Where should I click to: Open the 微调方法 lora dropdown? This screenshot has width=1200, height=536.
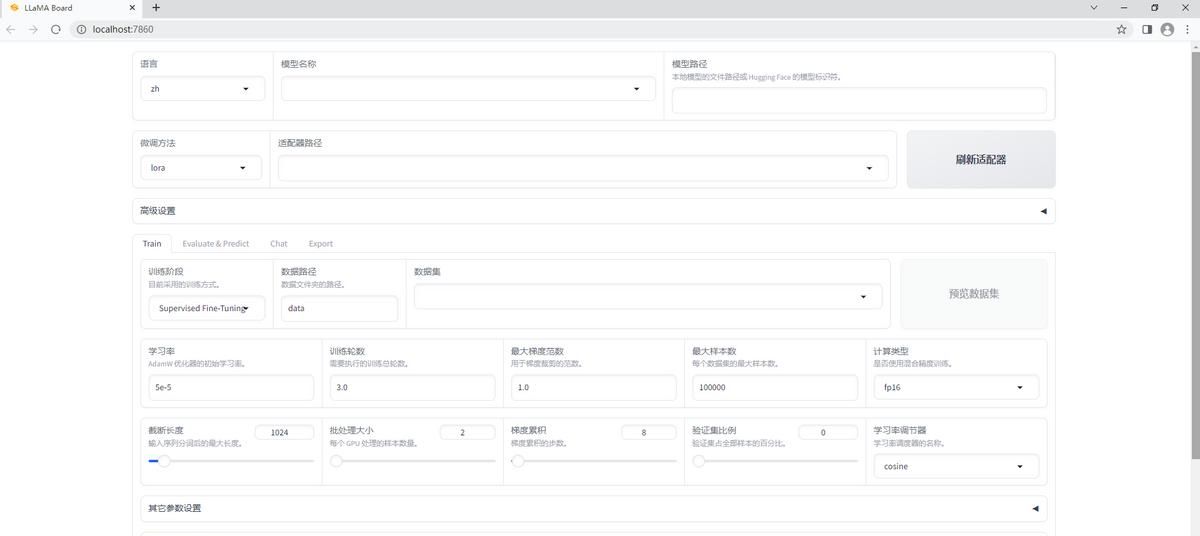point(200,168)
